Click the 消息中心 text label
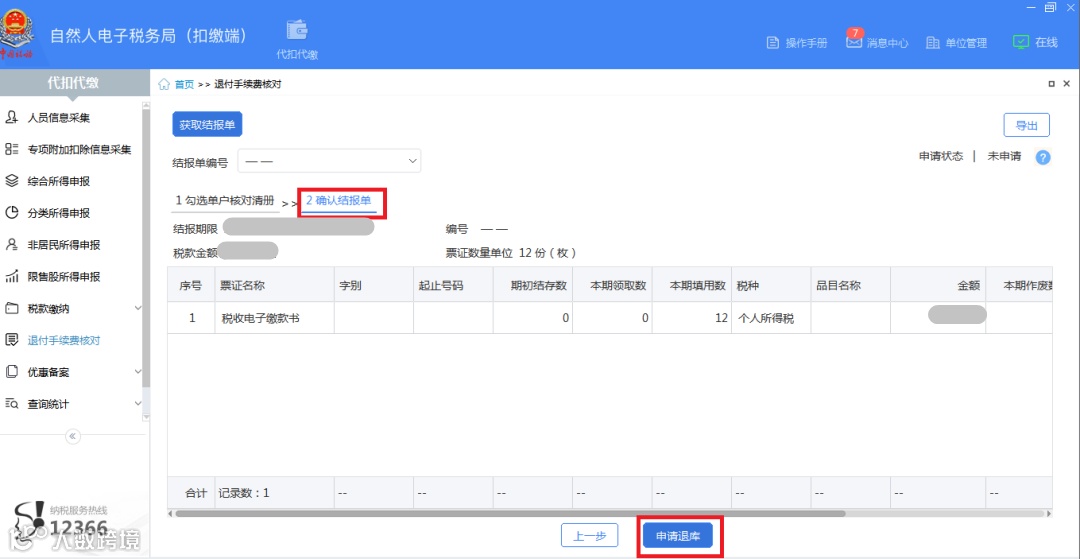The image size is (1080, 559). coord(887,43)
